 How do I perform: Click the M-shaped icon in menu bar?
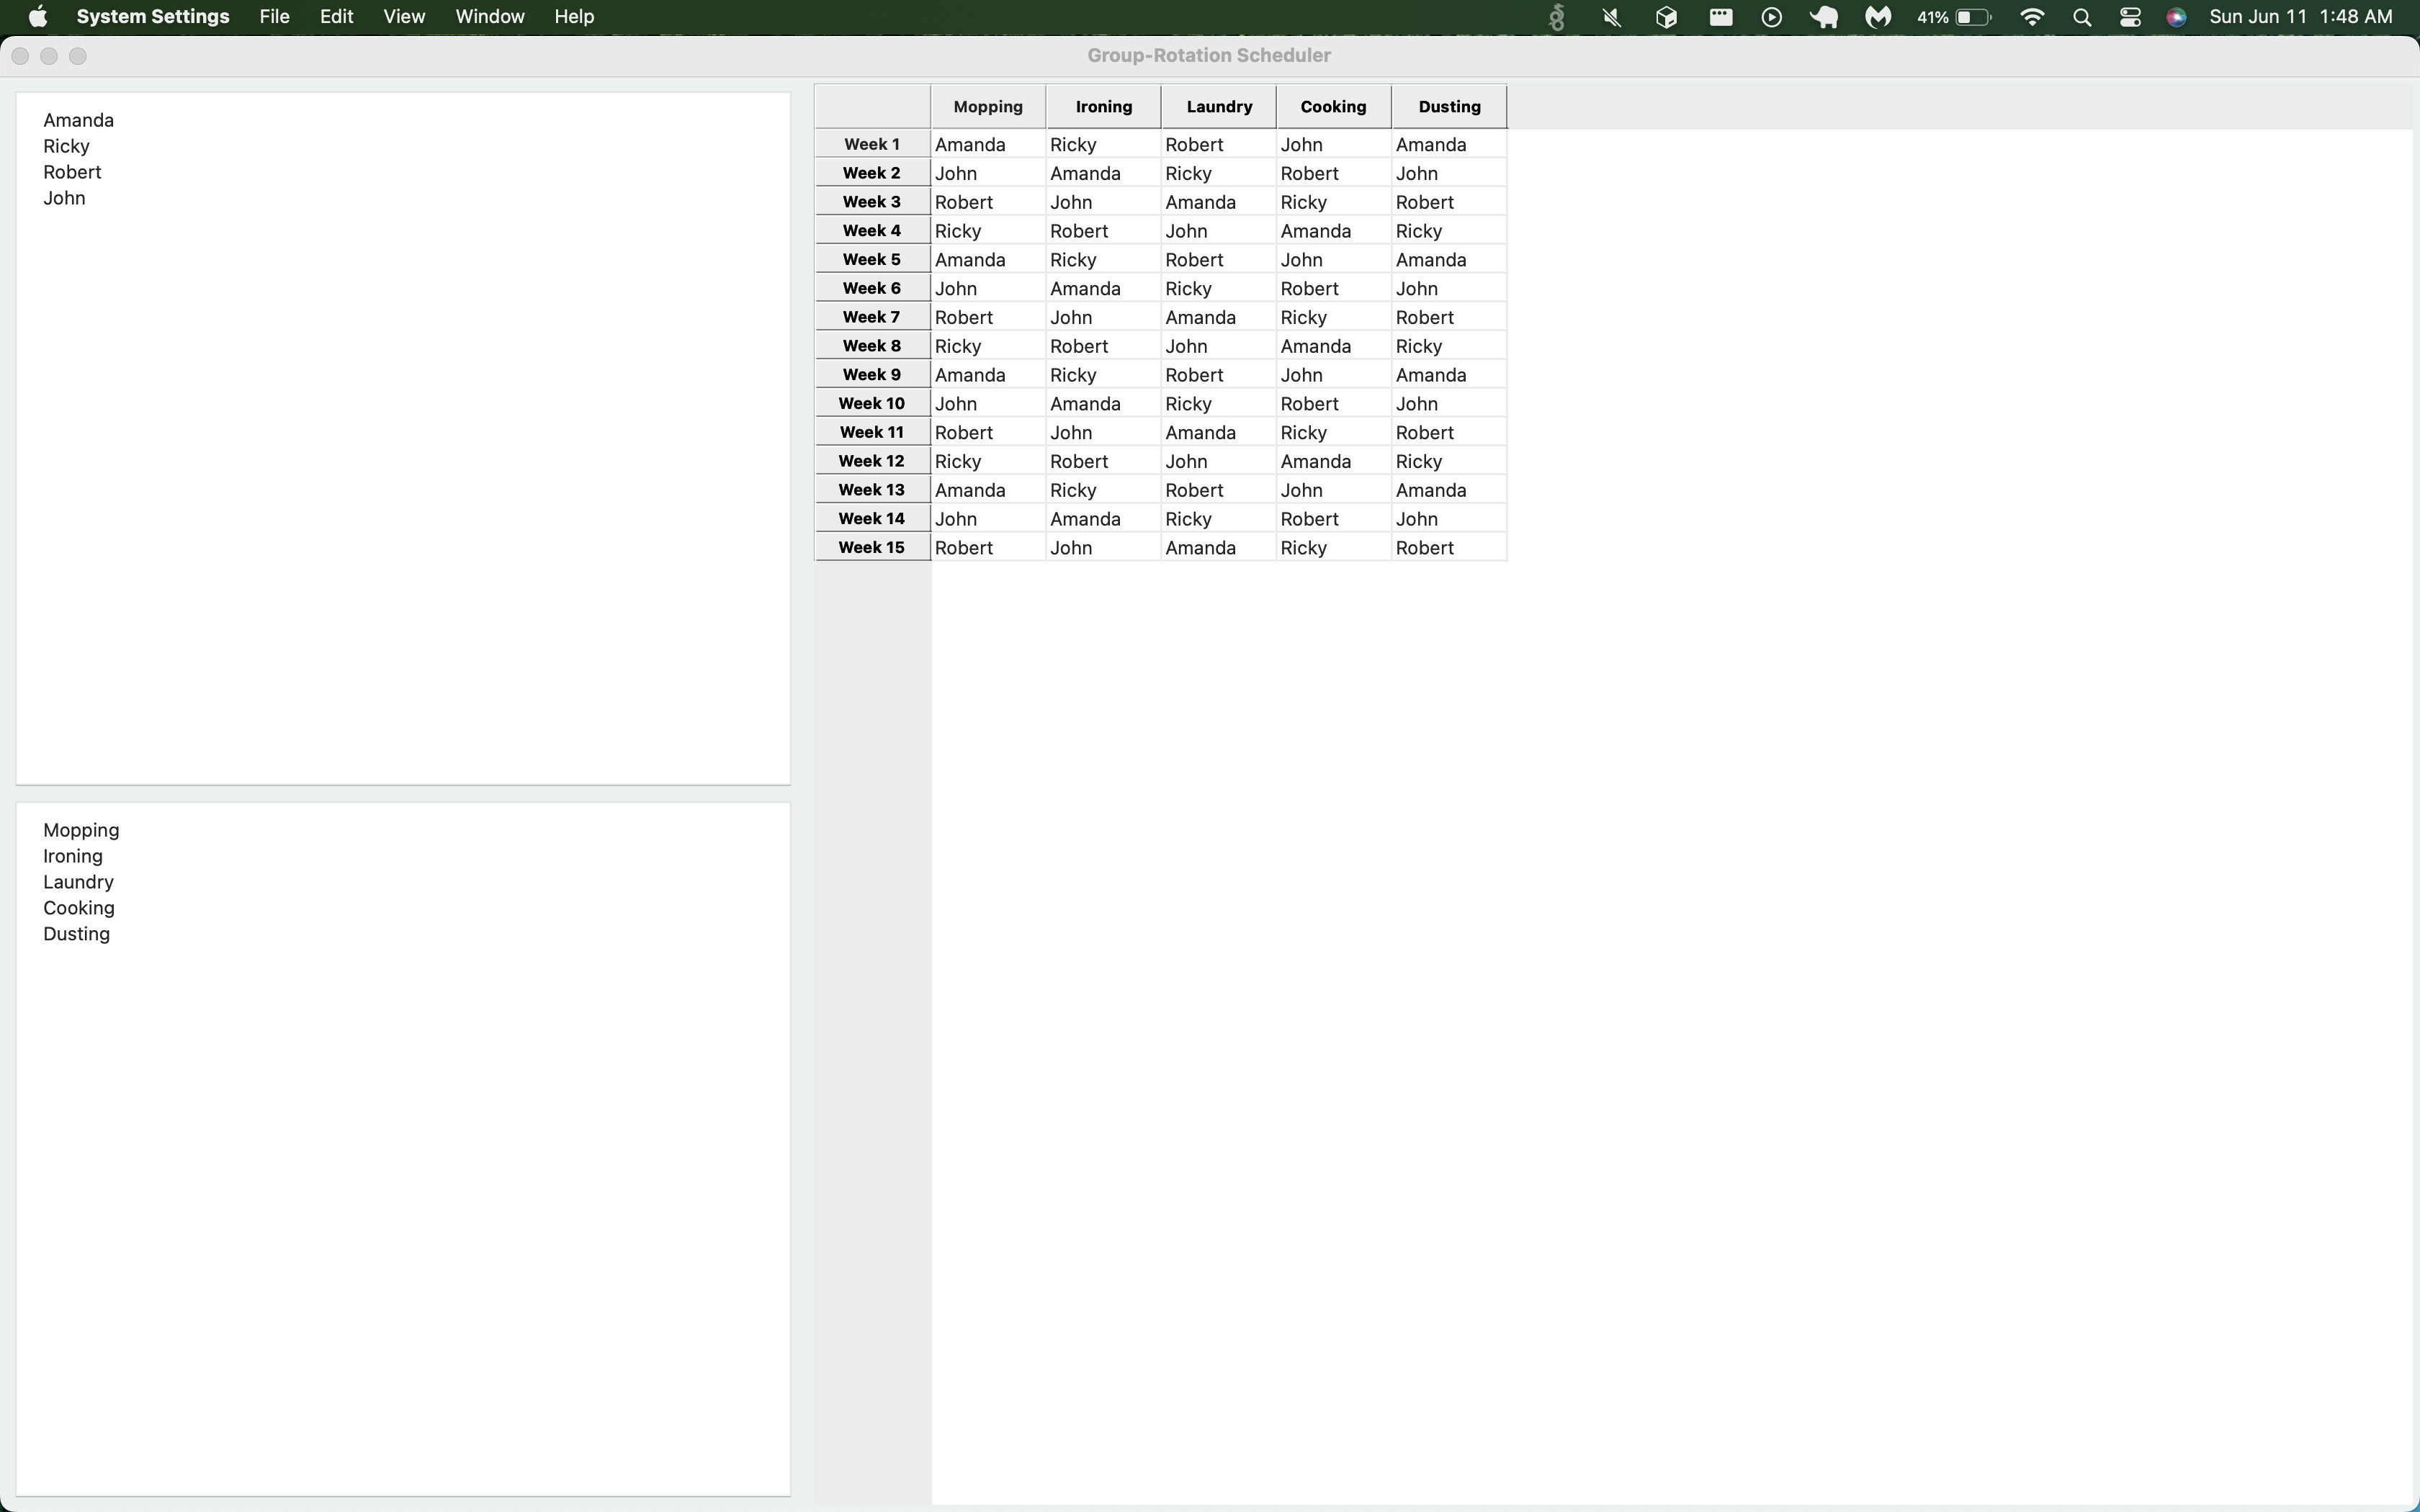click(1878, 17)
